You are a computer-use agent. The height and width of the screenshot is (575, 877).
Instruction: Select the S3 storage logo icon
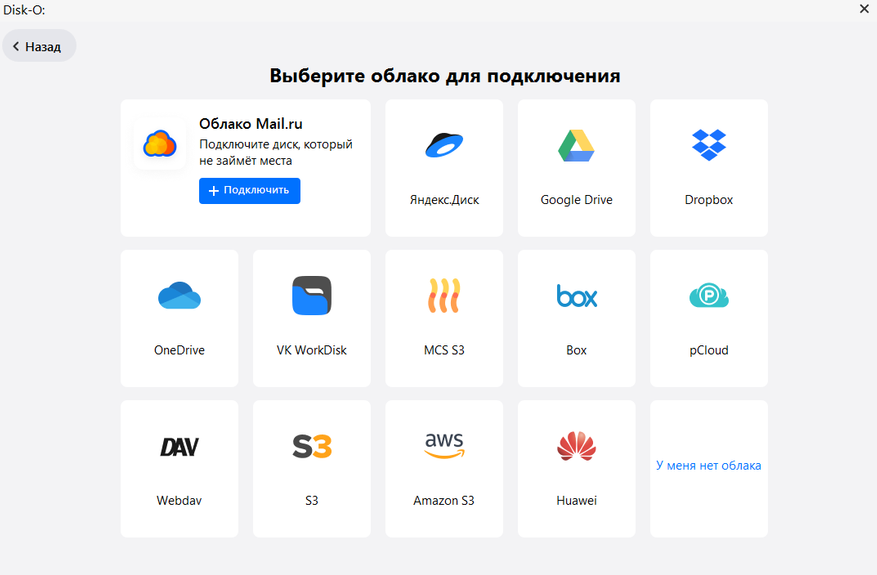coord(312,446)
